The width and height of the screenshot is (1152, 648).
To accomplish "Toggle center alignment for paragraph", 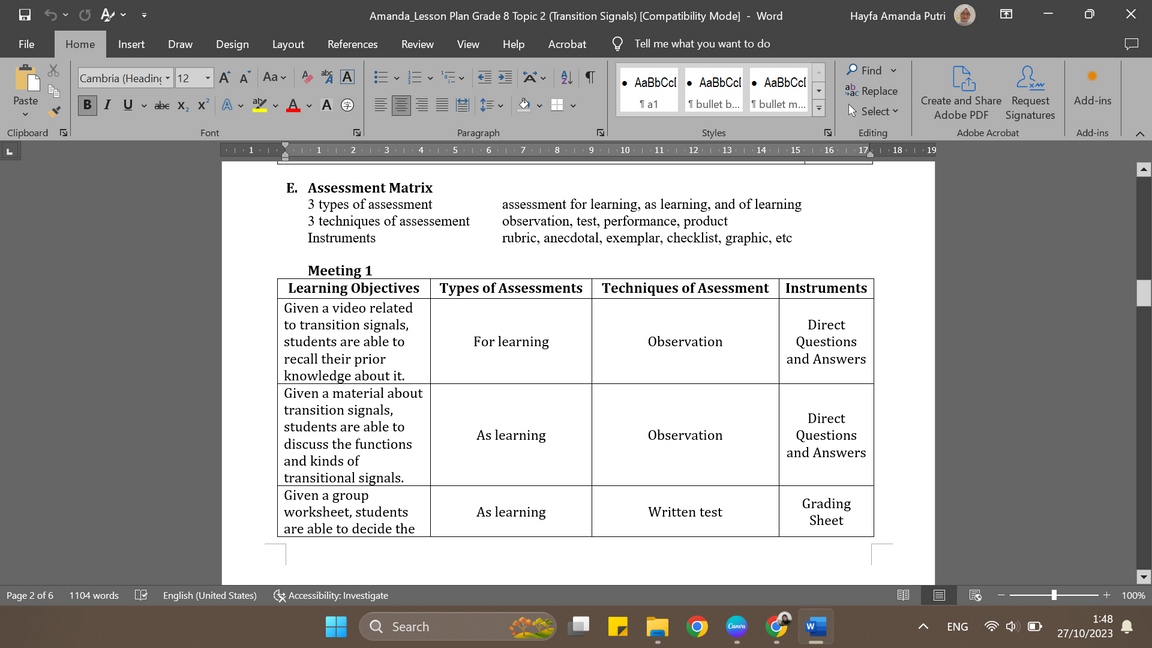I will 401,105.
